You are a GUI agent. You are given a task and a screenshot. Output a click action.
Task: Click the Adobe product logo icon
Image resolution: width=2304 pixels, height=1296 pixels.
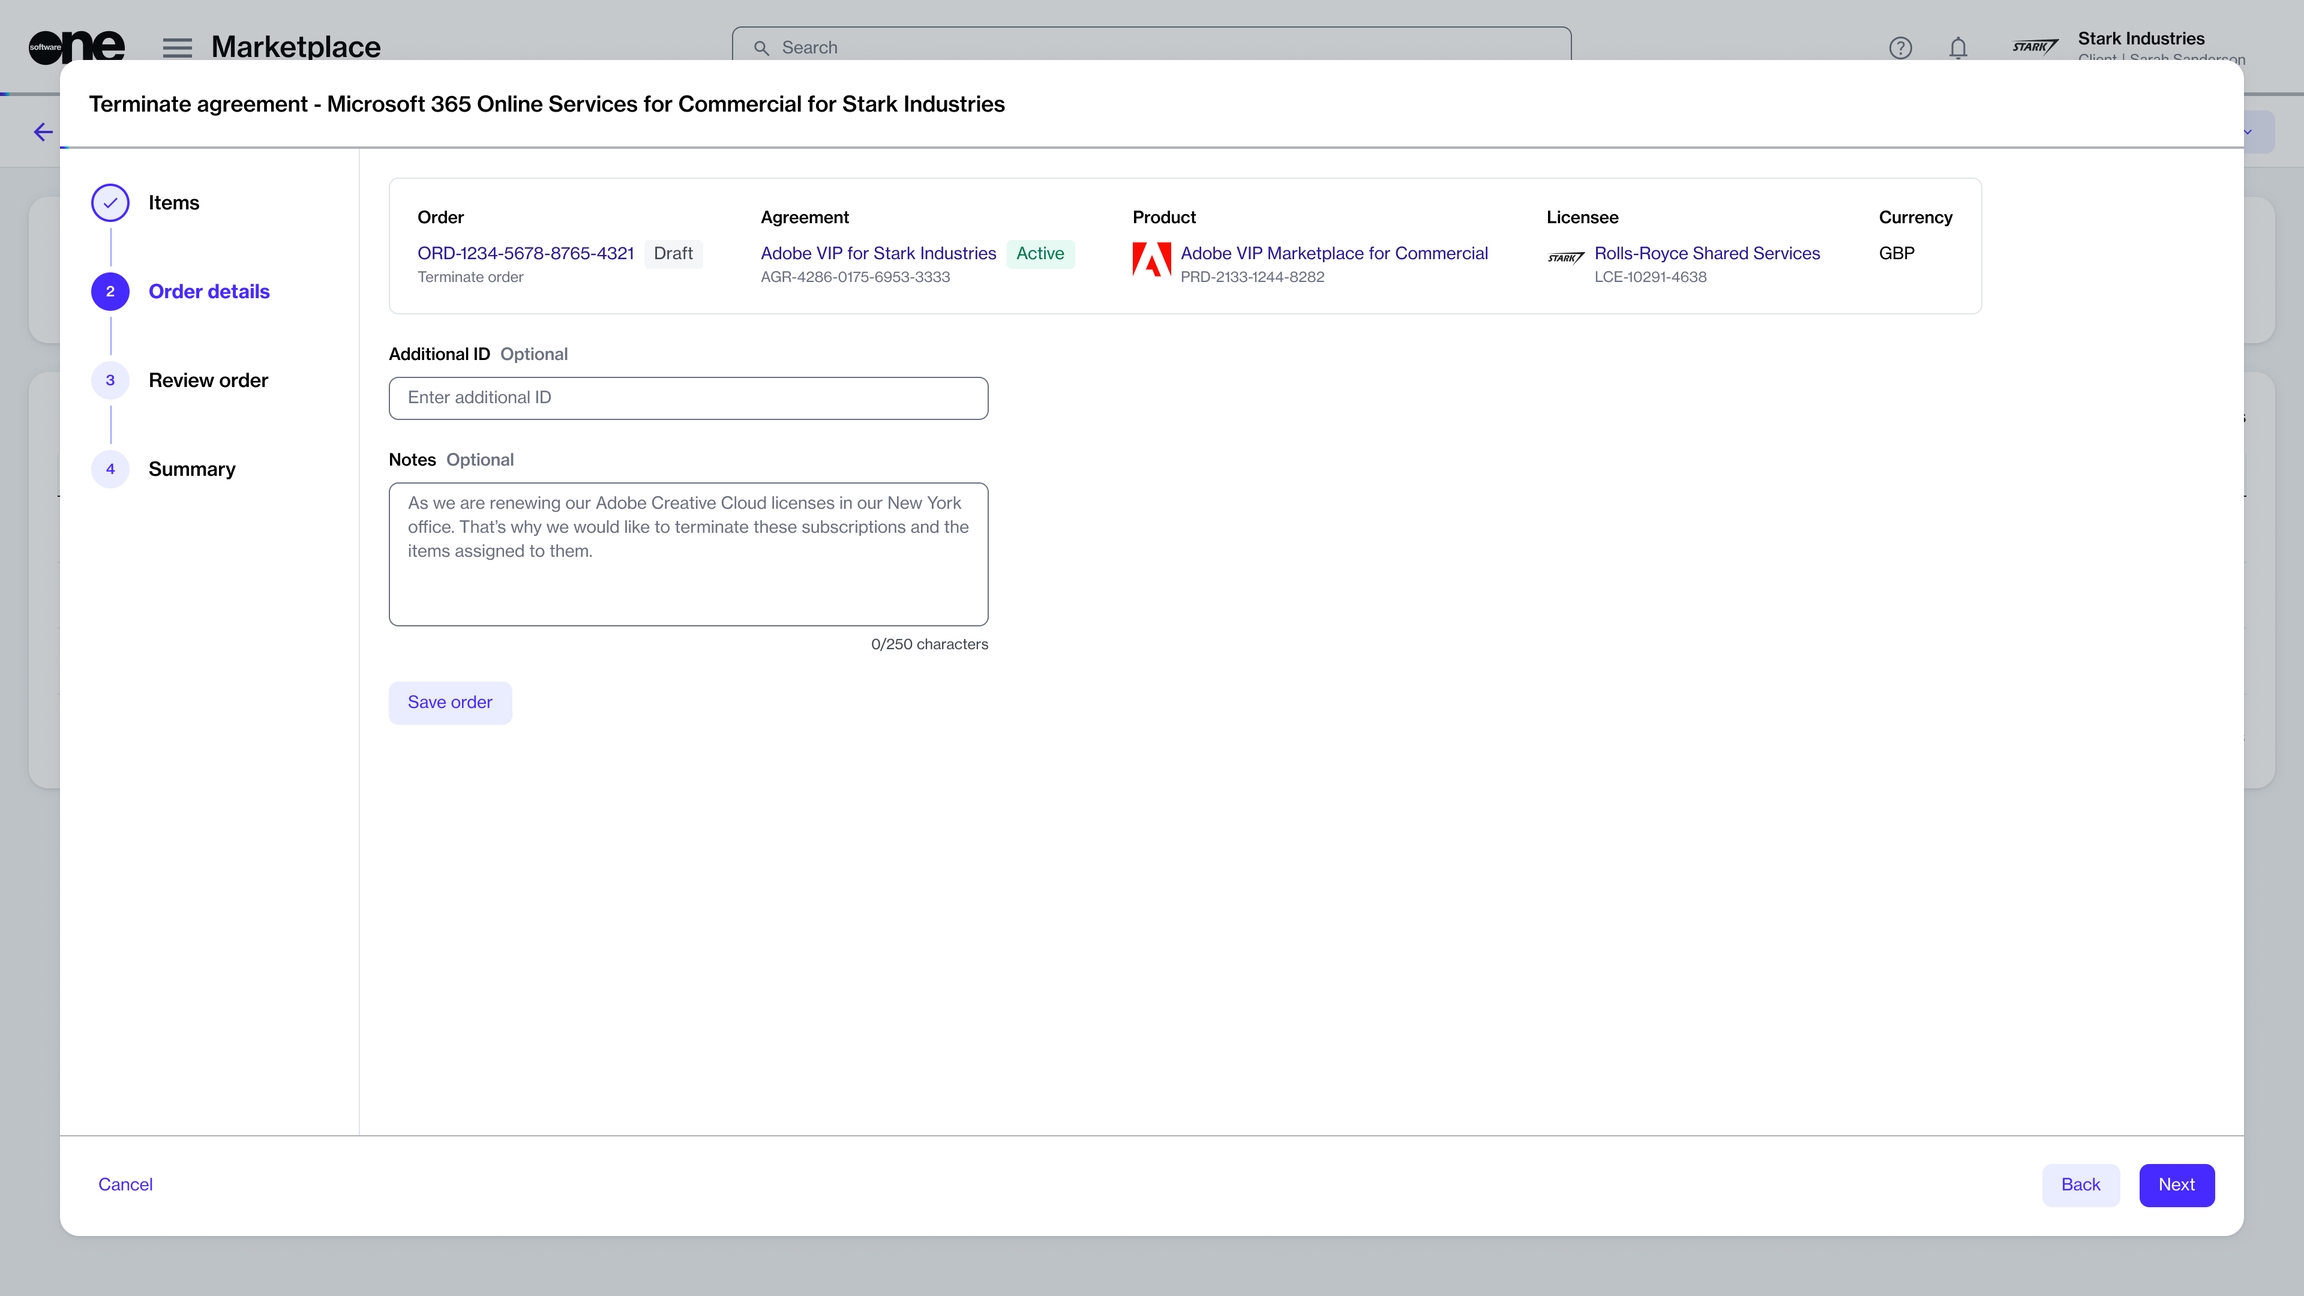click(1151, 260)
